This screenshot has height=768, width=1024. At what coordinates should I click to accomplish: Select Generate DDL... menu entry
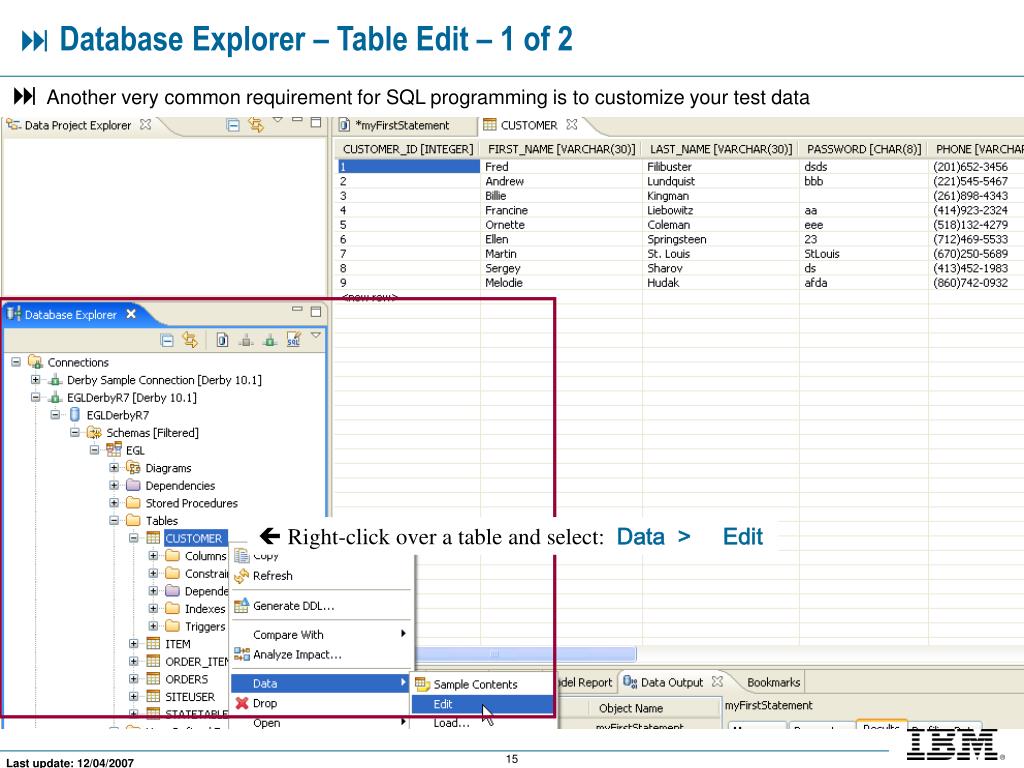[x=320, y=605]
